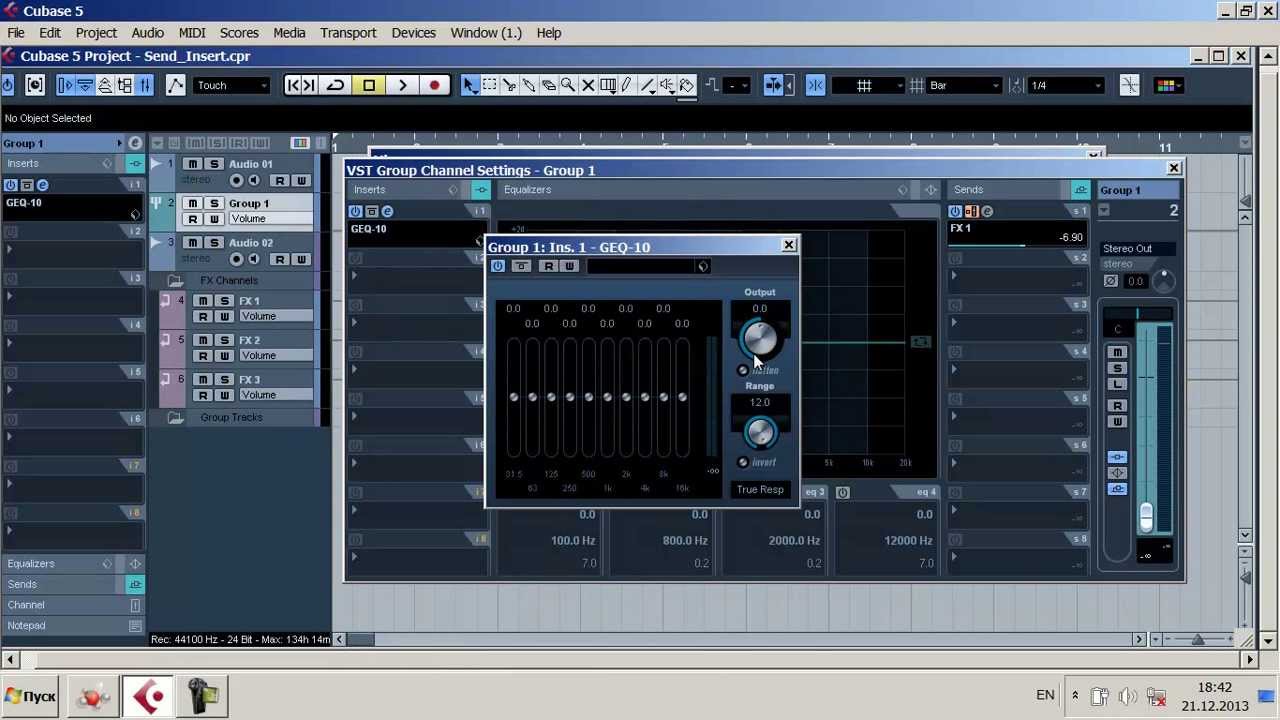Enable monitoring on the Audio 02 track
Viewport: 1280px width, 720px height.
coord(254,260)
